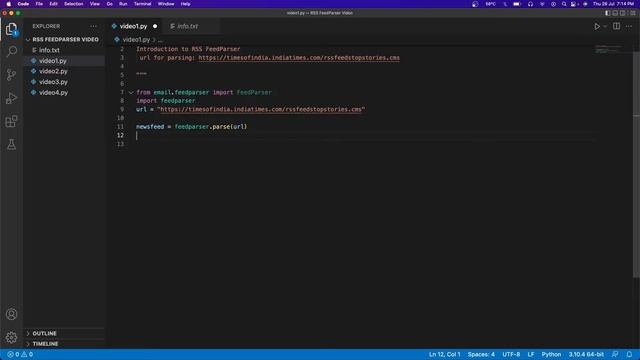The height and width of the screenshot is (360, 640).
Task: Open Spotlight search in menu bar
Action: (564, 4)
